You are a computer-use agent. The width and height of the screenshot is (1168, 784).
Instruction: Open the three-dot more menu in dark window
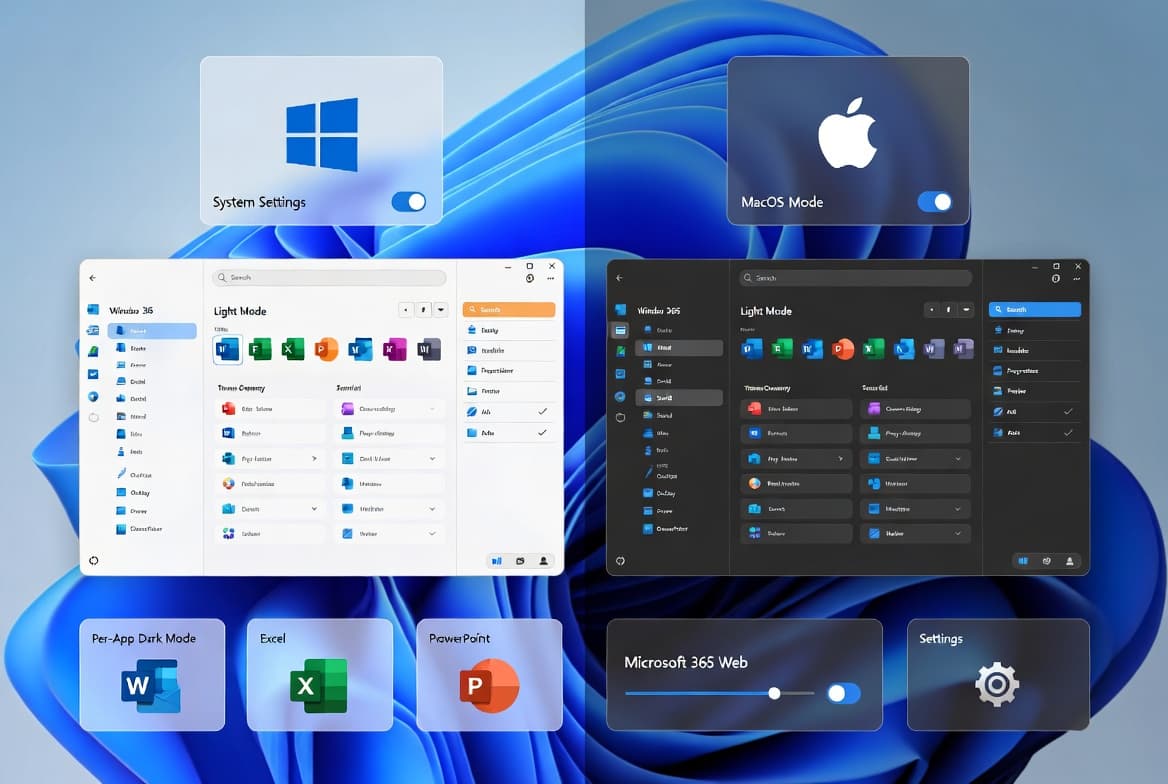pyautogui.click(x=1076, y=279)
